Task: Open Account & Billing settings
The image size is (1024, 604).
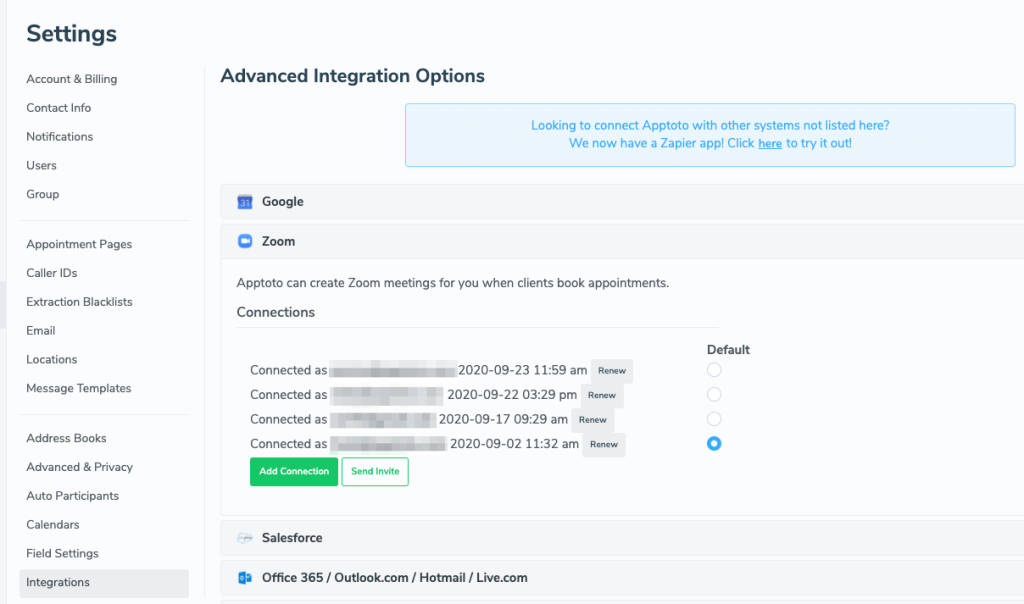Action: click(x=72, y=79)
